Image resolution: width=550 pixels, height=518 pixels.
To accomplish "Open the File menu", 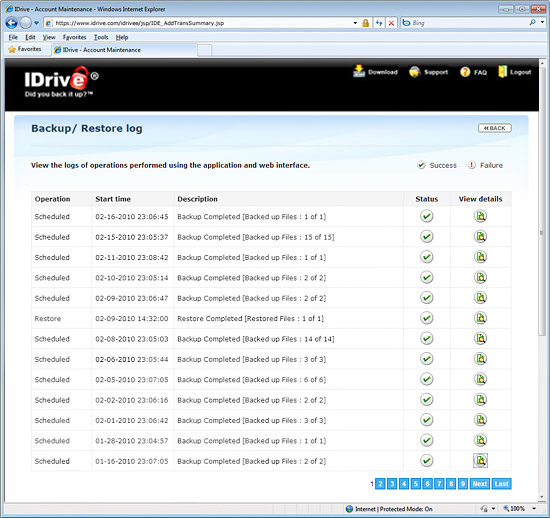I will [13, 37].
